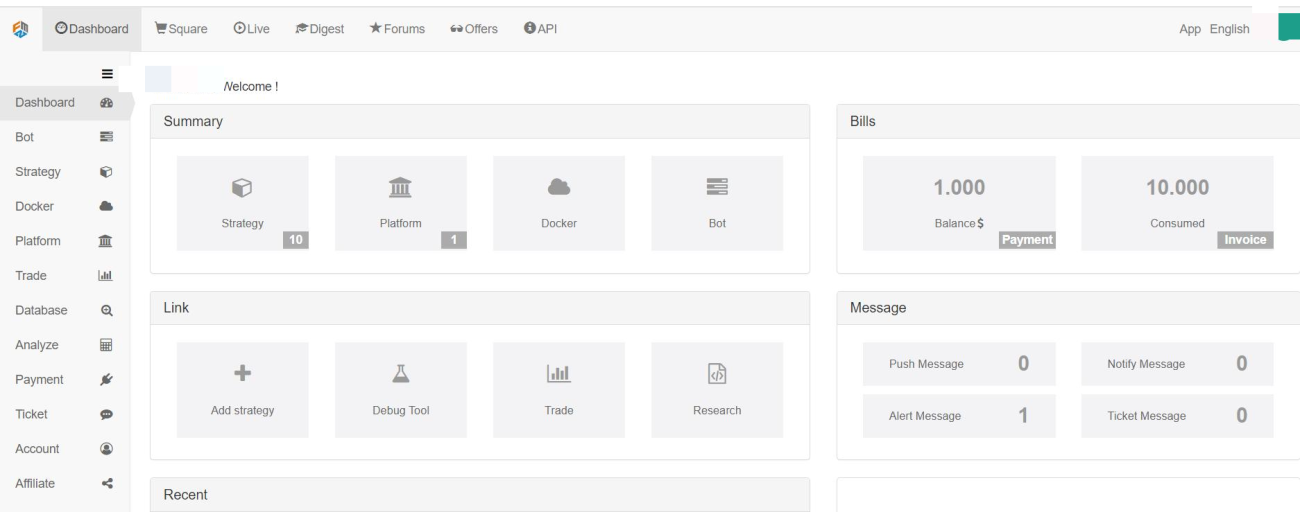Open the Strategy summary cube tile
The image size is (1300, 512).
click(x=242, y=203)
